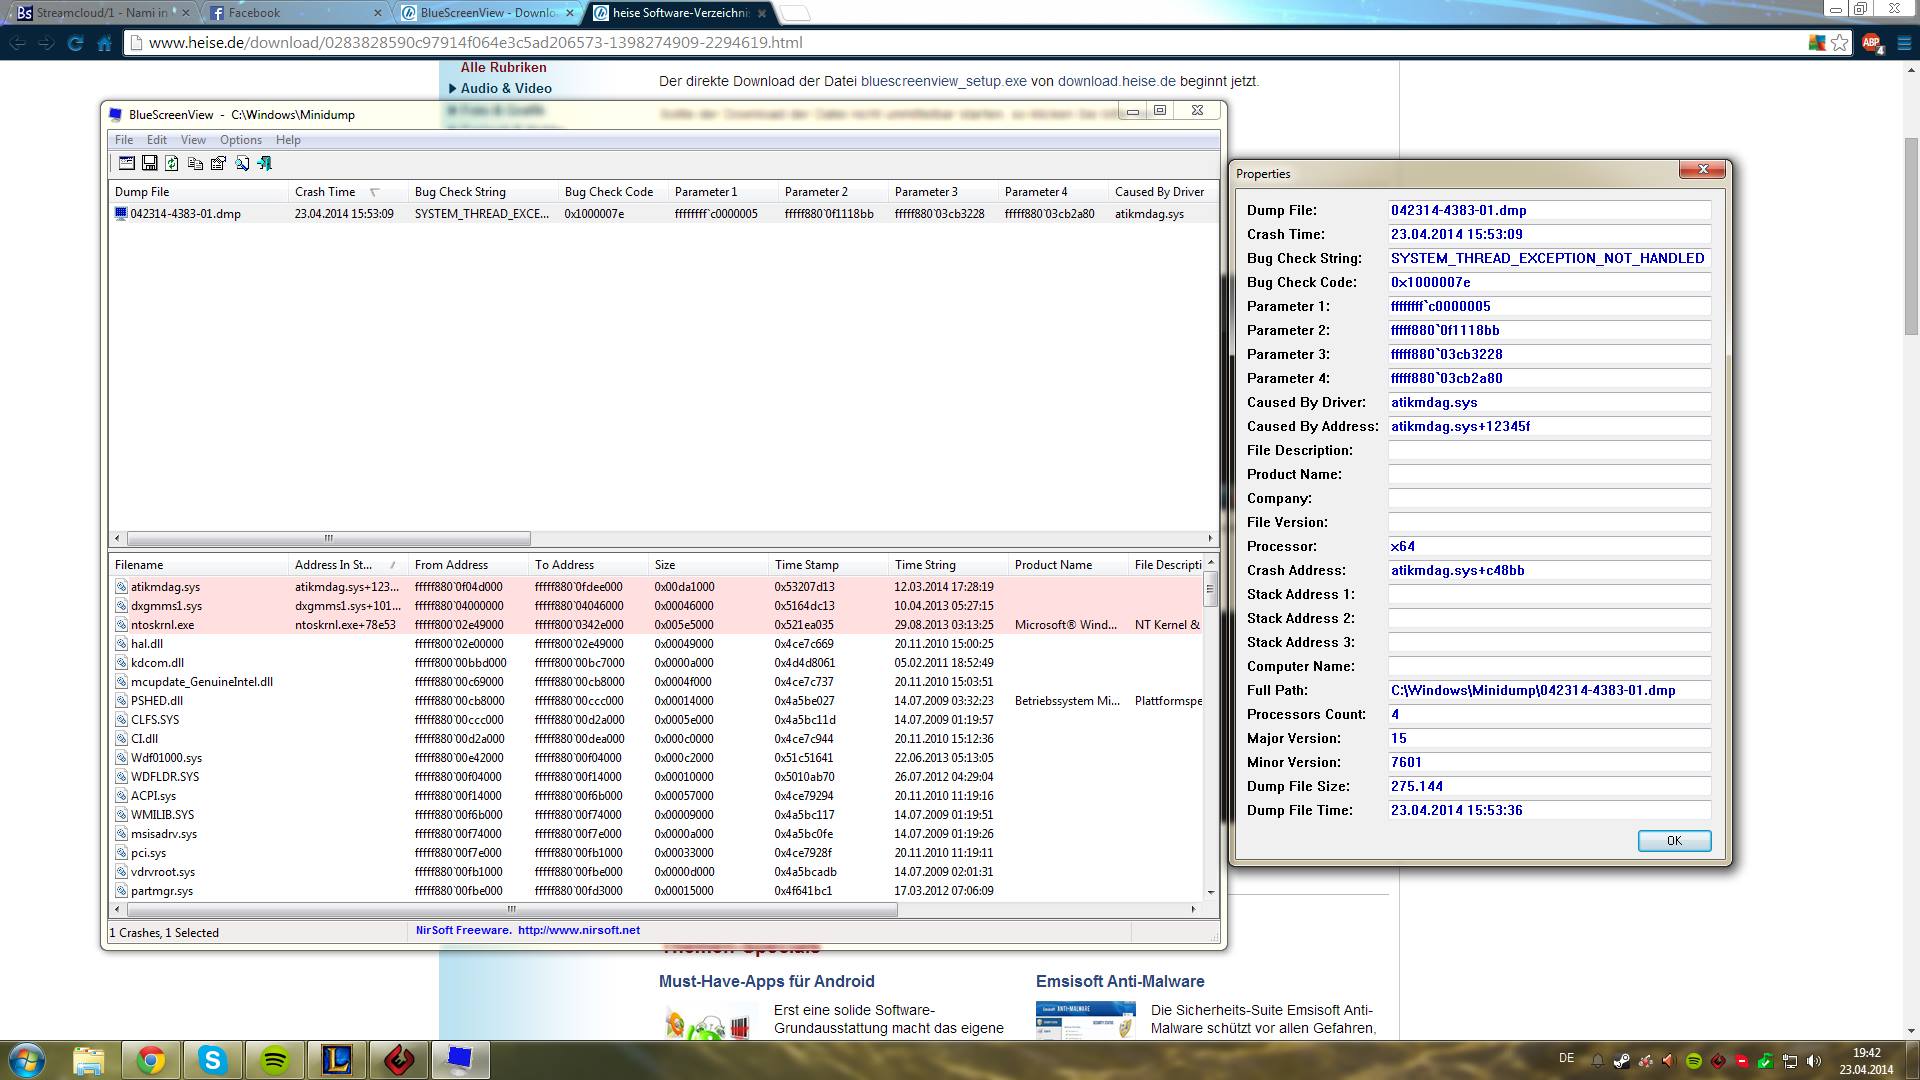1920x1080 pixels.
Task: Click the Save Selected Items floppy icon
Action: tap(150, 163)
